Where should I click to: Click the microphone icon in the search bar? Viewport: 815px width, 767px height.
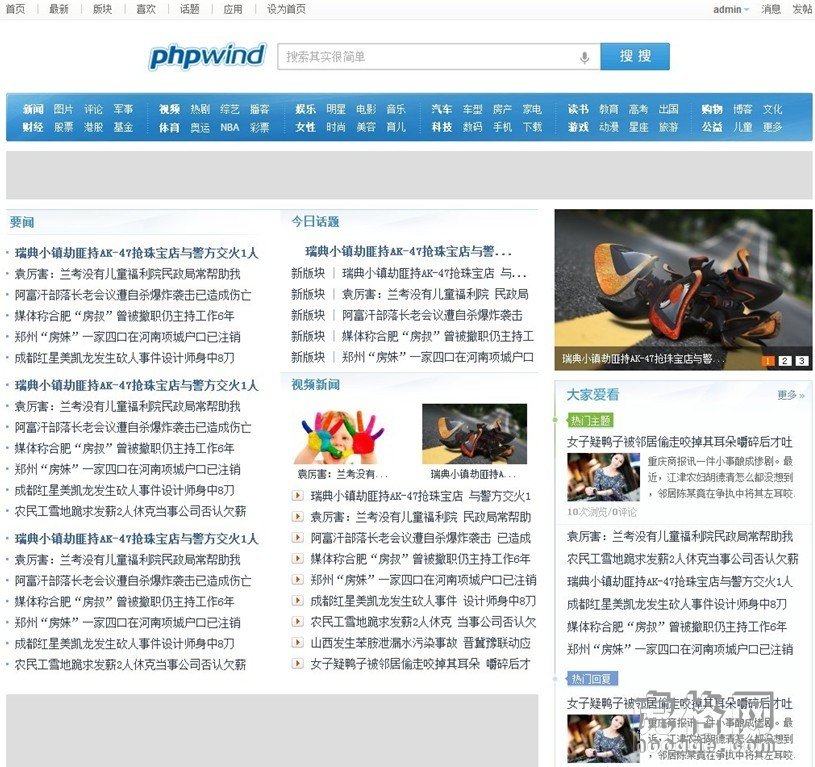(x=584, y=57)
